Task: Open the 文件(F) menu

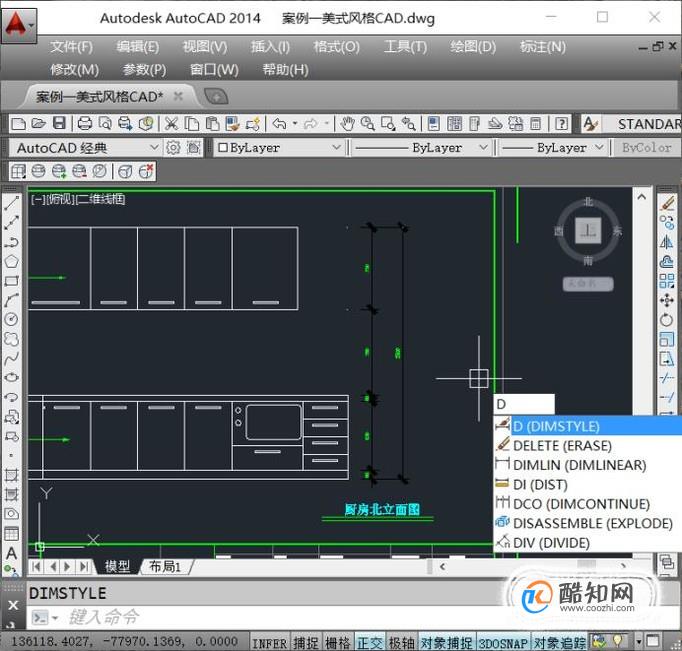Action: pyautogui.click(x=71, y=47)
